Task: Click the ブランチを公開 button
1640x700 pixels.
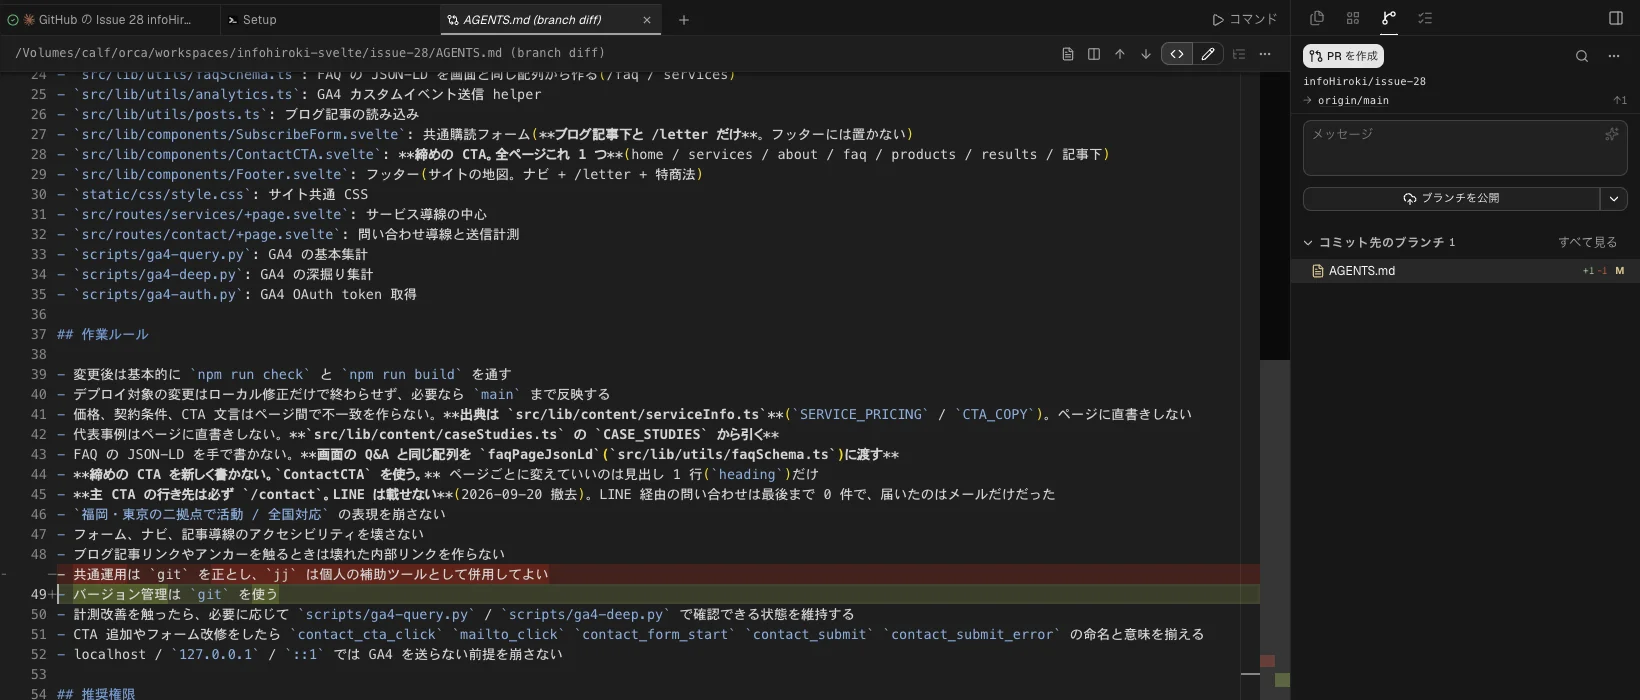Action: coord(1452,198)
